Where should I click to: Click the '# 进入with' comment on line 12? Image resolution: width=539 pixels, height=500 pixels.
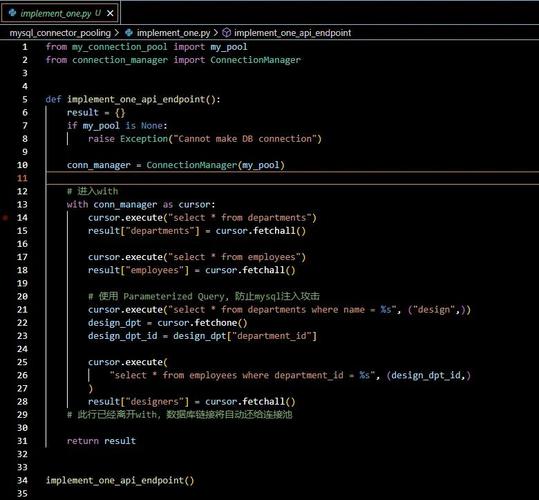[92, 191]
